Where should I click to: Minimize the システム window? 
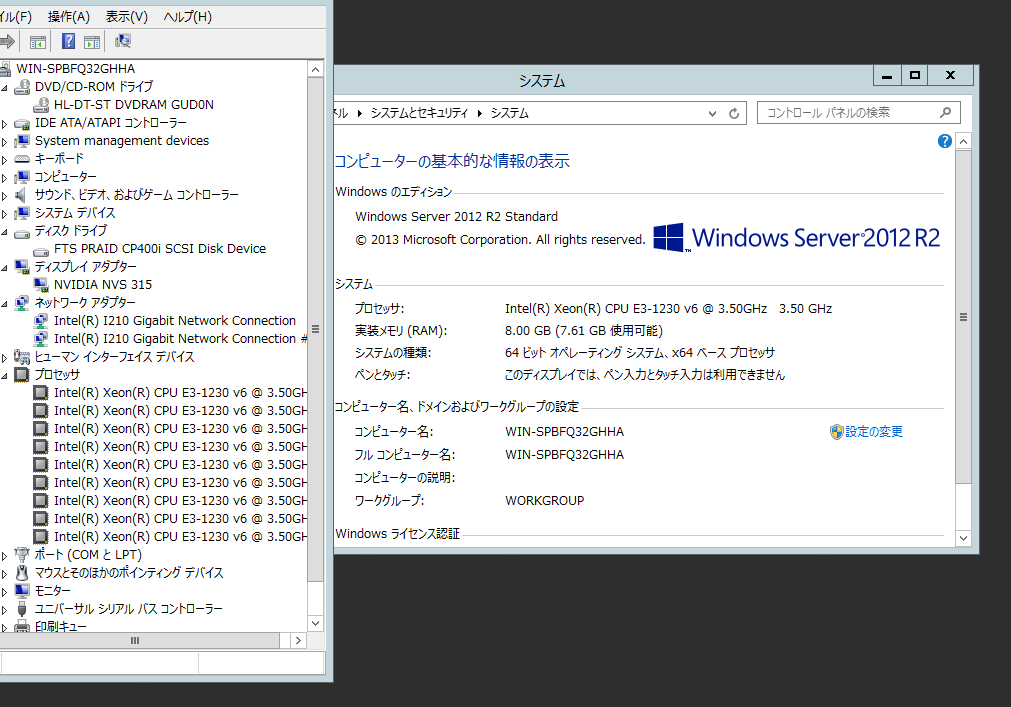pyautogui.click(x=887, y=75)
